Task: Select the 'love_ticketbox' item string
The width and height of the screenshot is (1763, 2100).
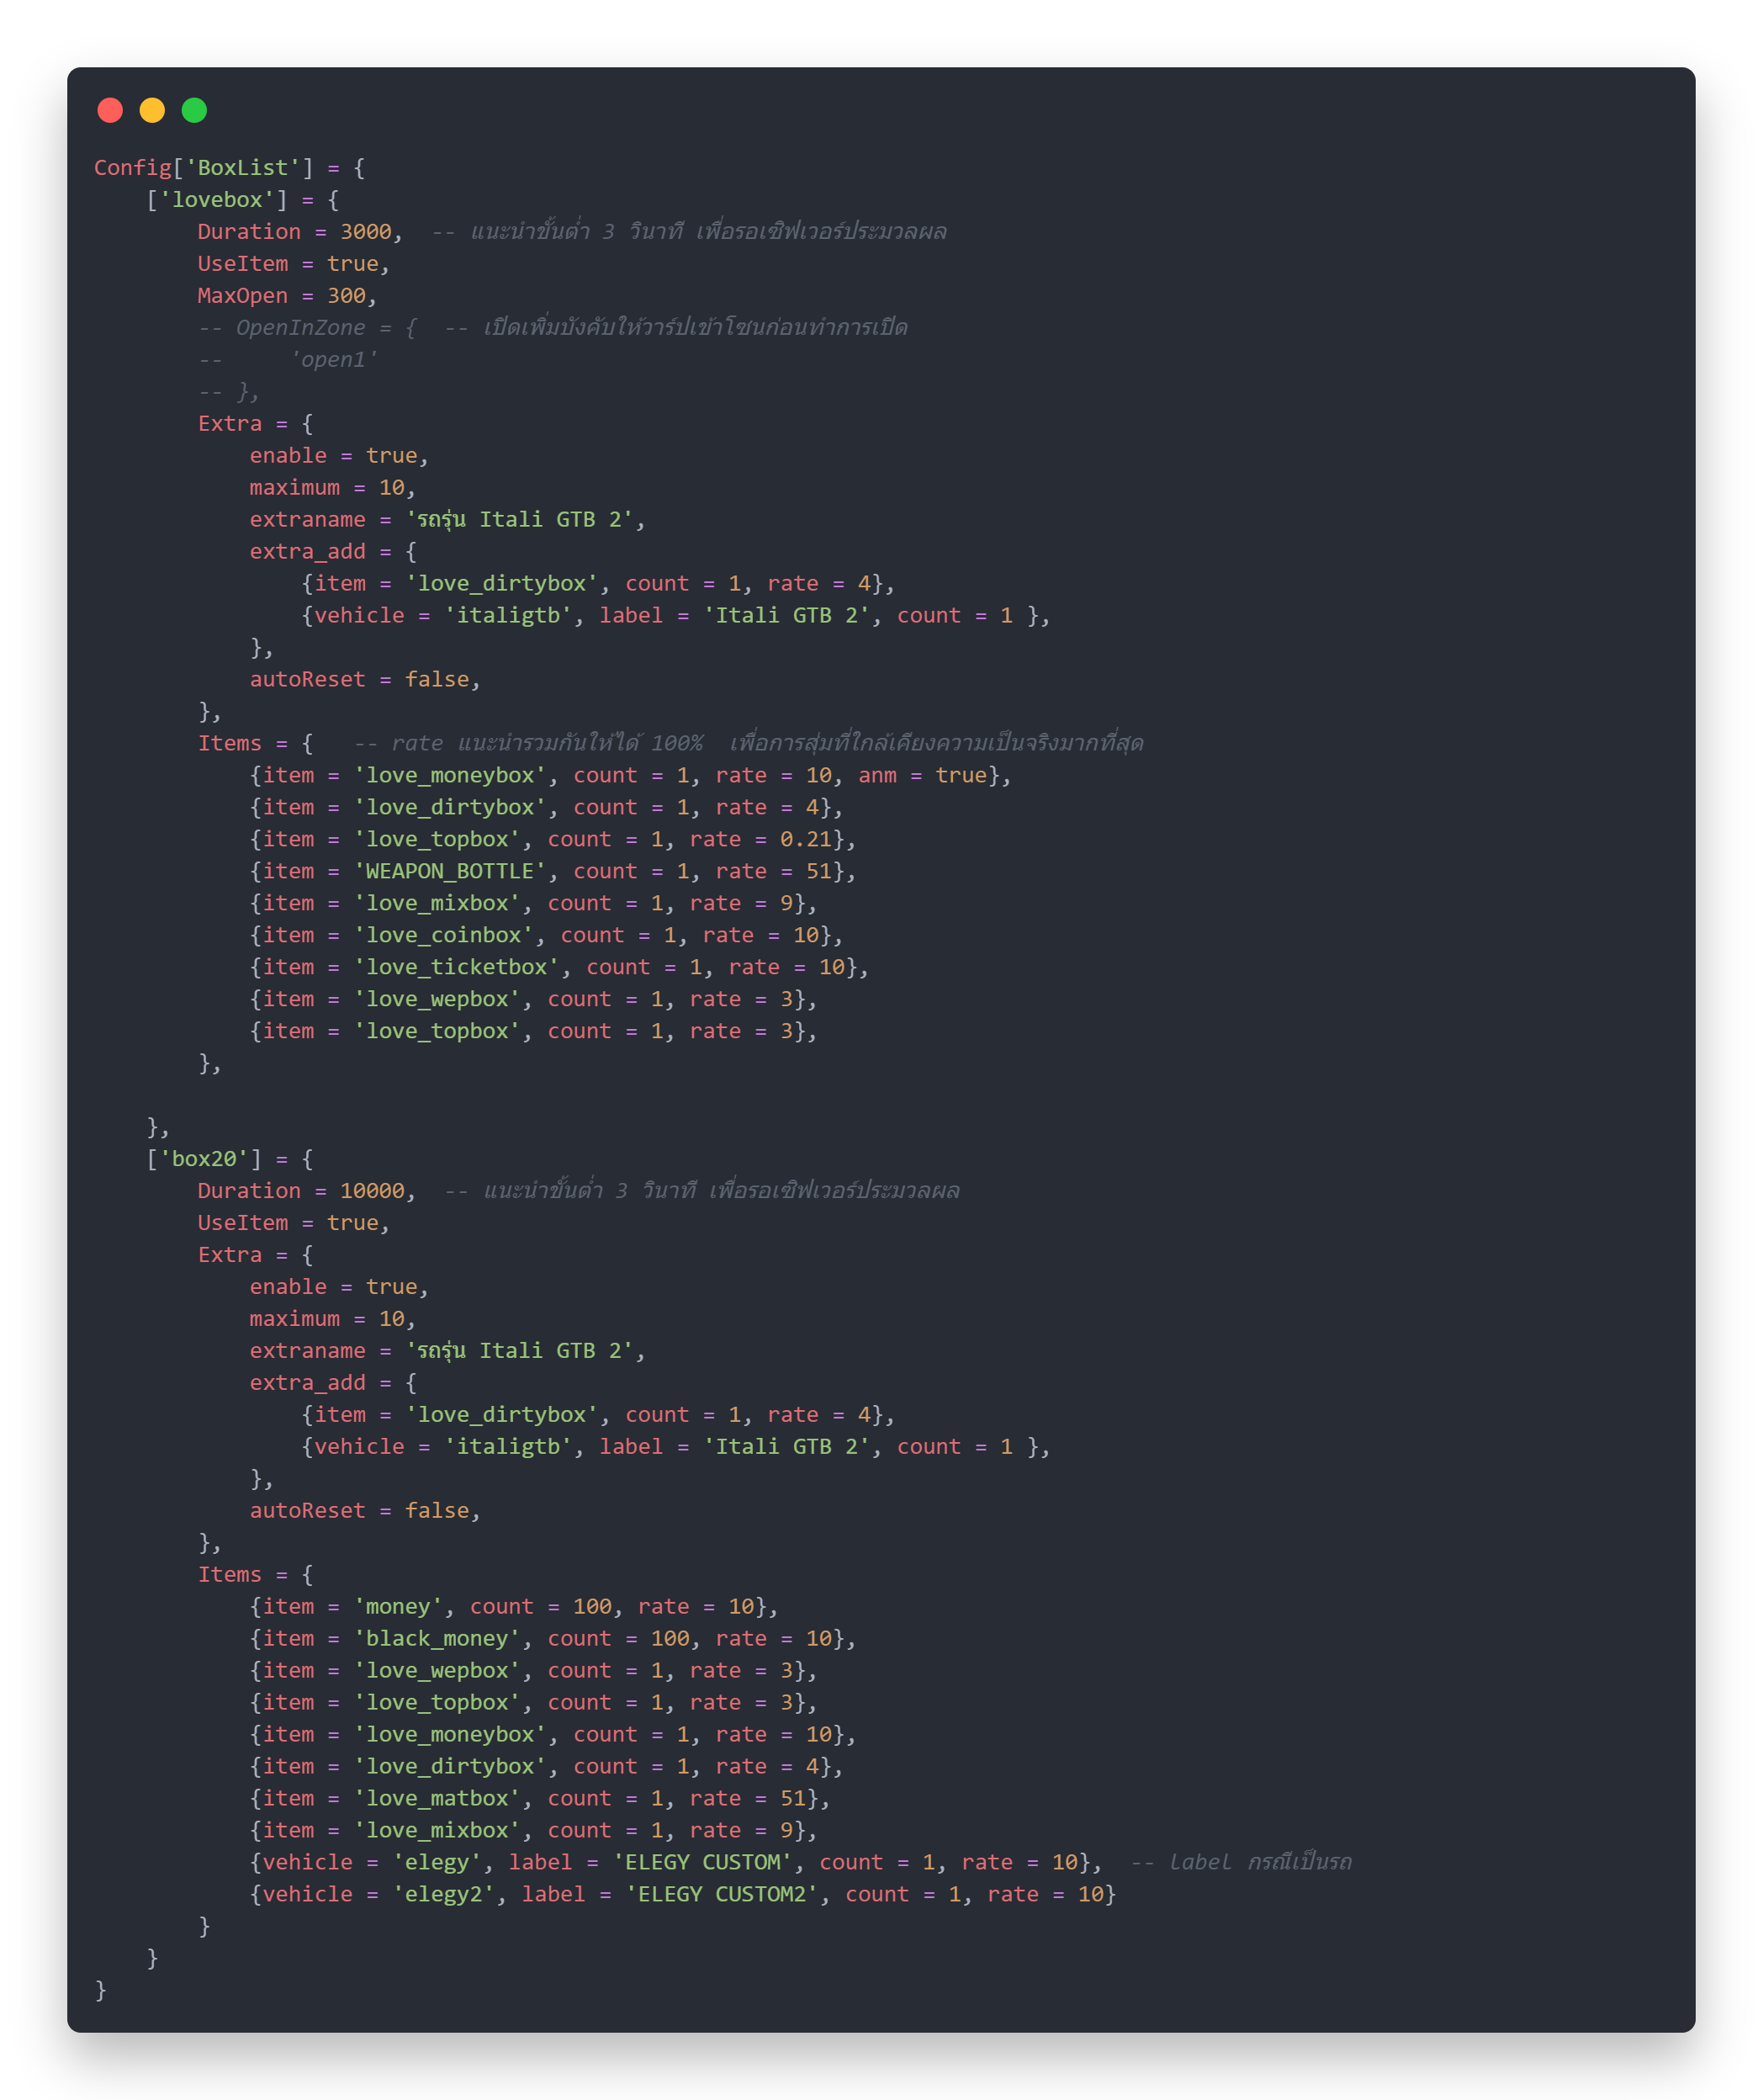Action: click(456, 968)
